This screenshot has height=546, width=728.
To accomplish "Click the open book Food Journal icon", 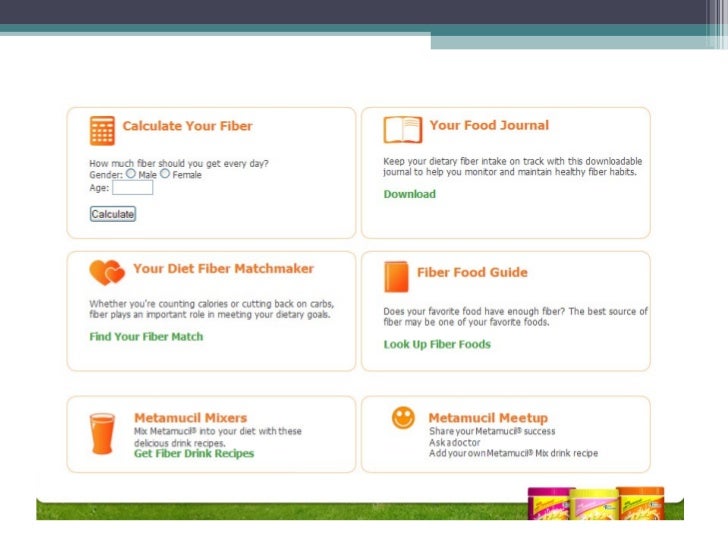I will pos(403,130).
